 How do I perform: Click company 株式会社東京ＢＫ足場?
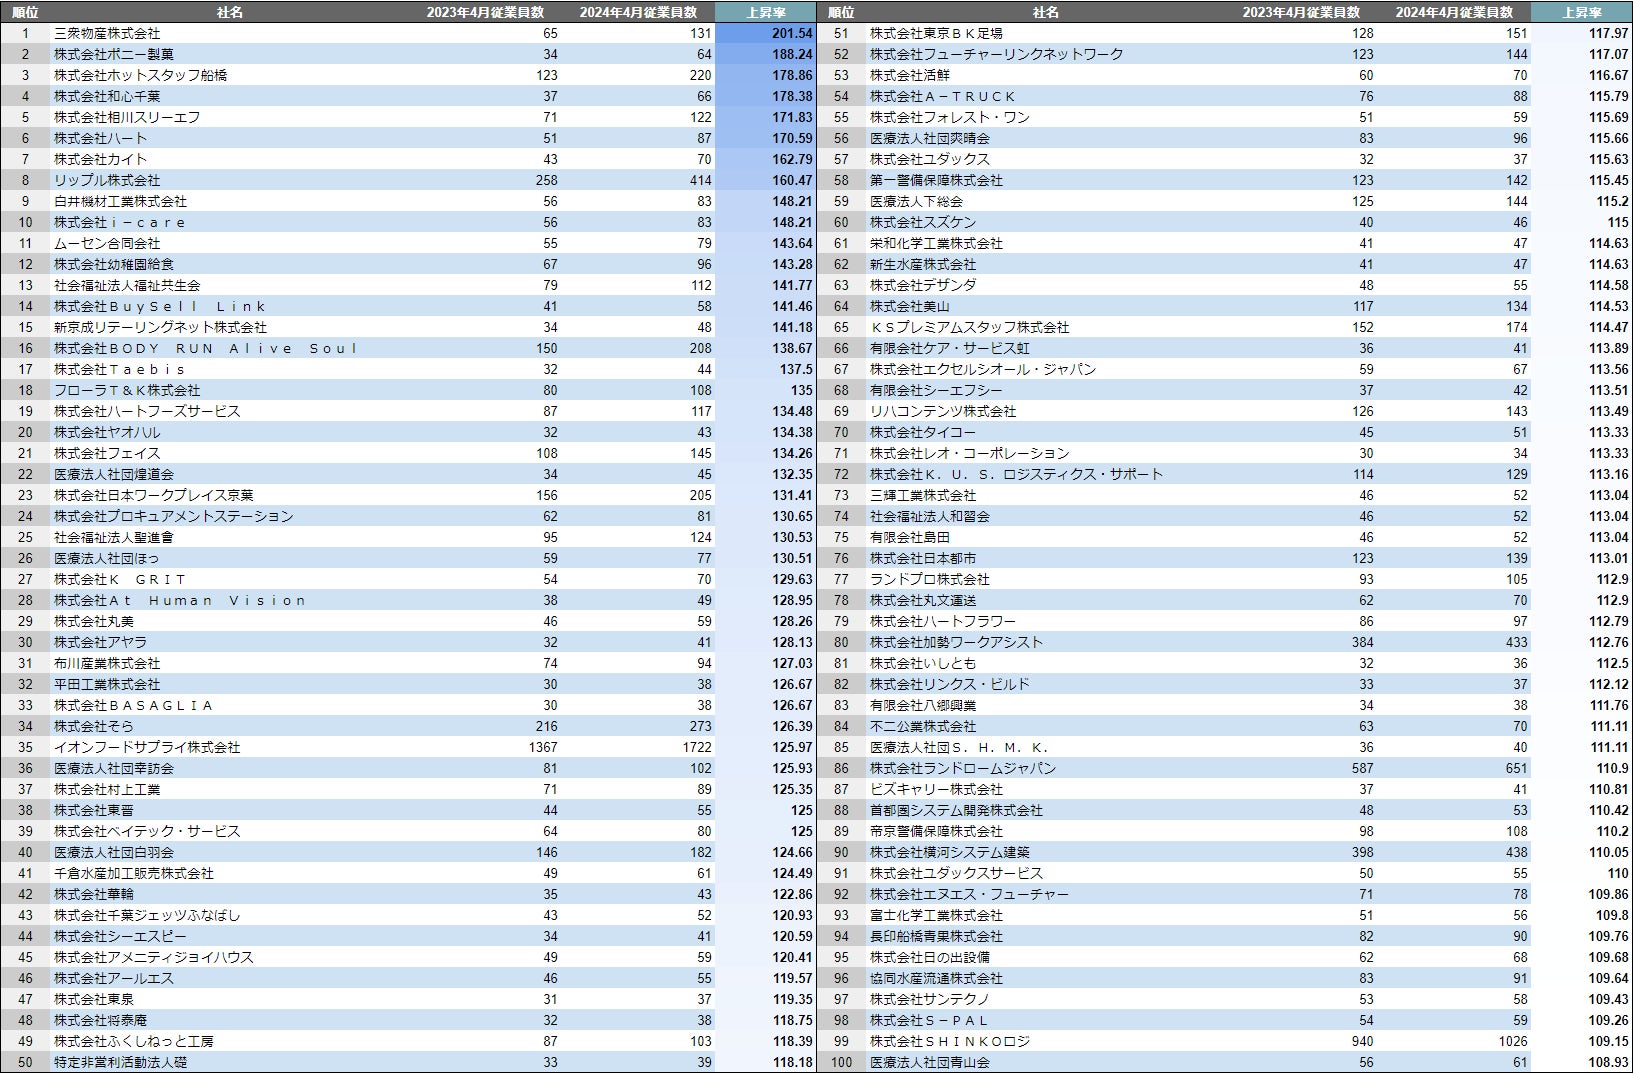click(1046, 33)
